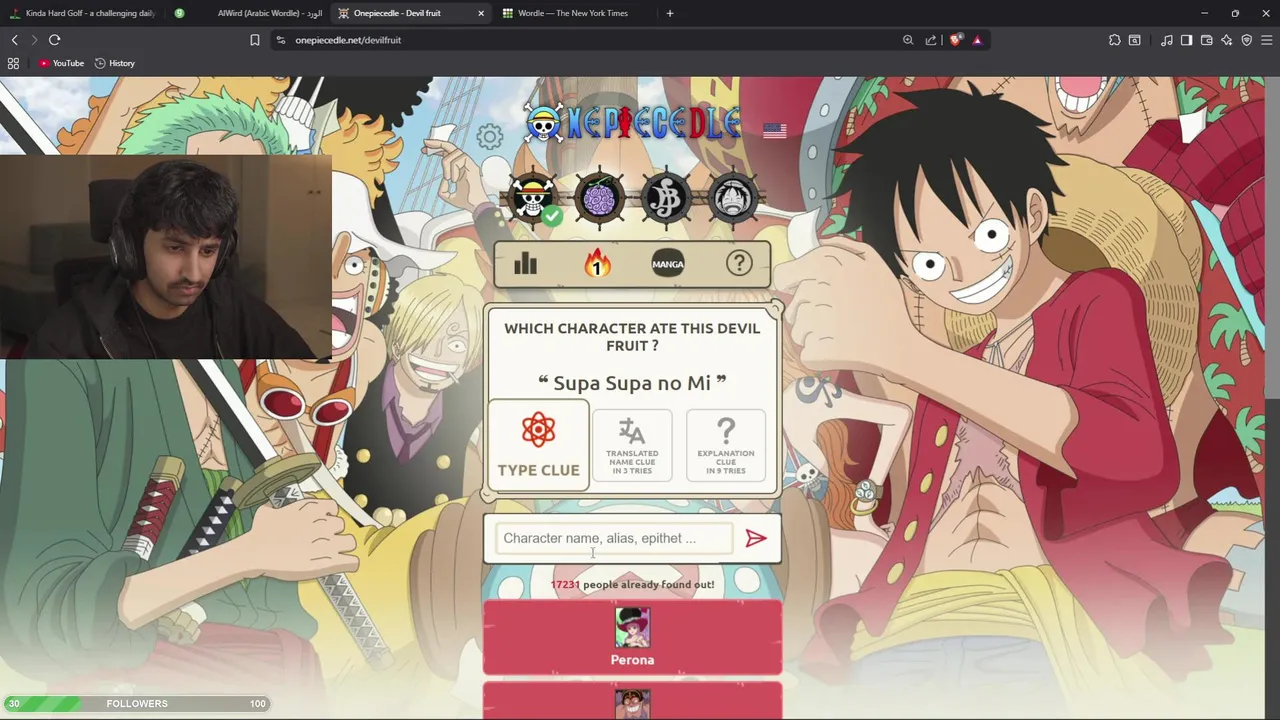This screenshot has width=1280, height=720.
Task: Open the YouTube bookmark
Action: point(61,63)
